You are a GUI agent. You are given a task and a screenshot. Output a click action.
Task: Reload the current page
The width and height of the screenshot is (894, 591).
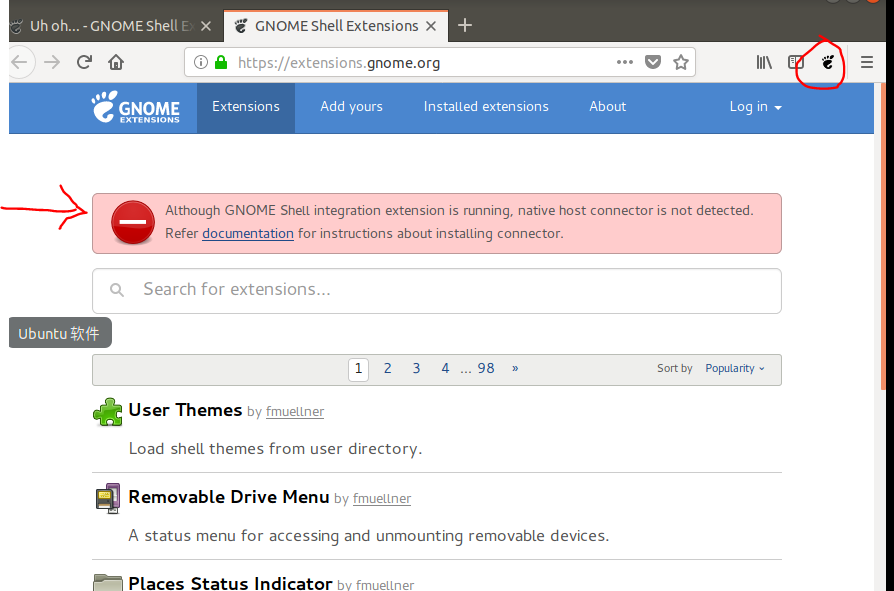point(84,62)
